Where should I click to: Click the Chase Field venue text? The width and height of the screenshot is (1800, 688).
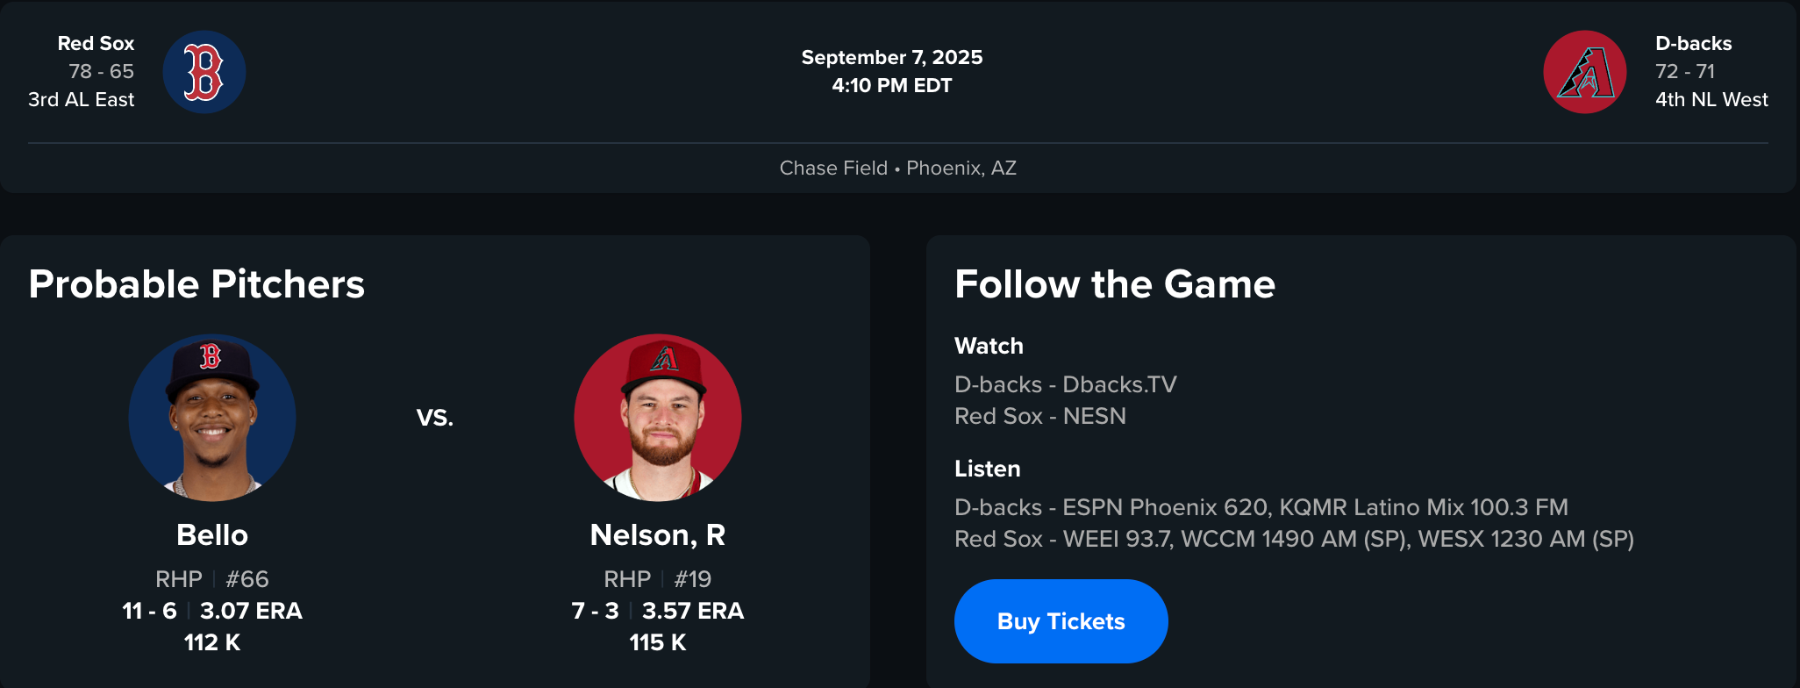pos(833,168)
